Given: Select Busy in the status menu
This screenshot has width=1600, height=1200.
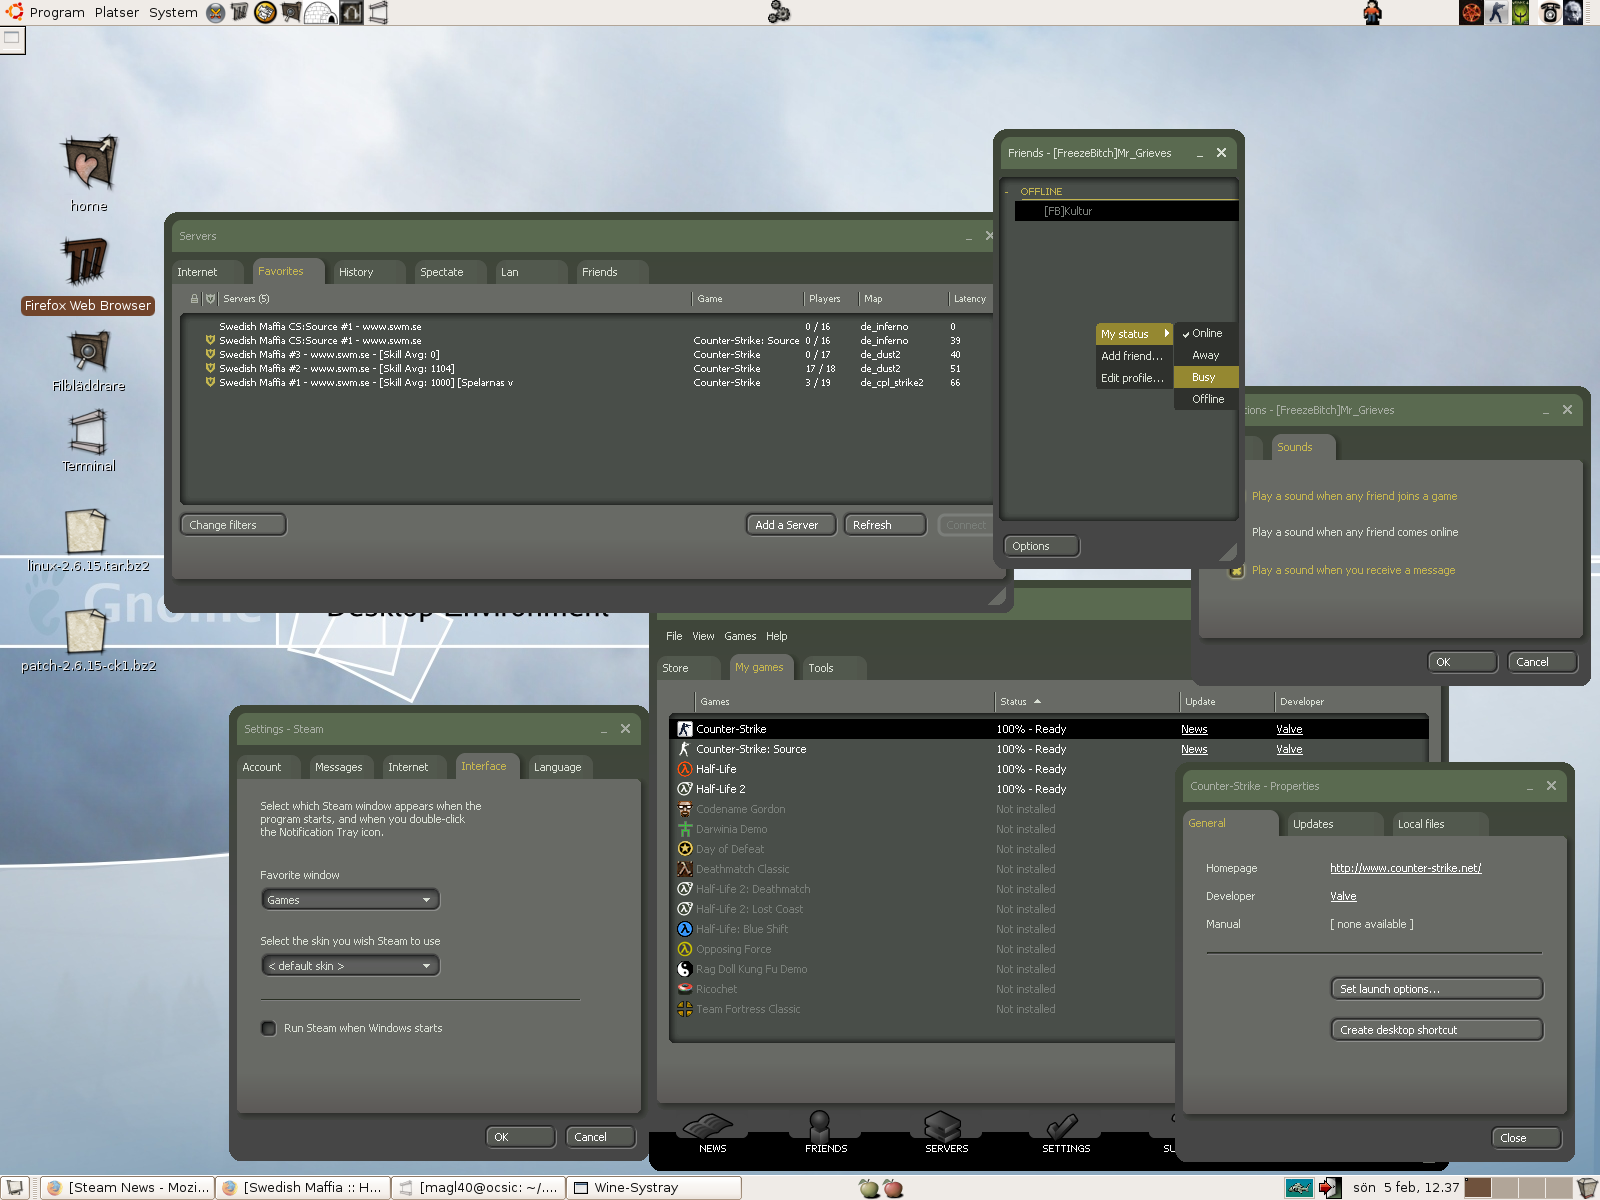Looking at the screenshot, I should pos(1206,377).
